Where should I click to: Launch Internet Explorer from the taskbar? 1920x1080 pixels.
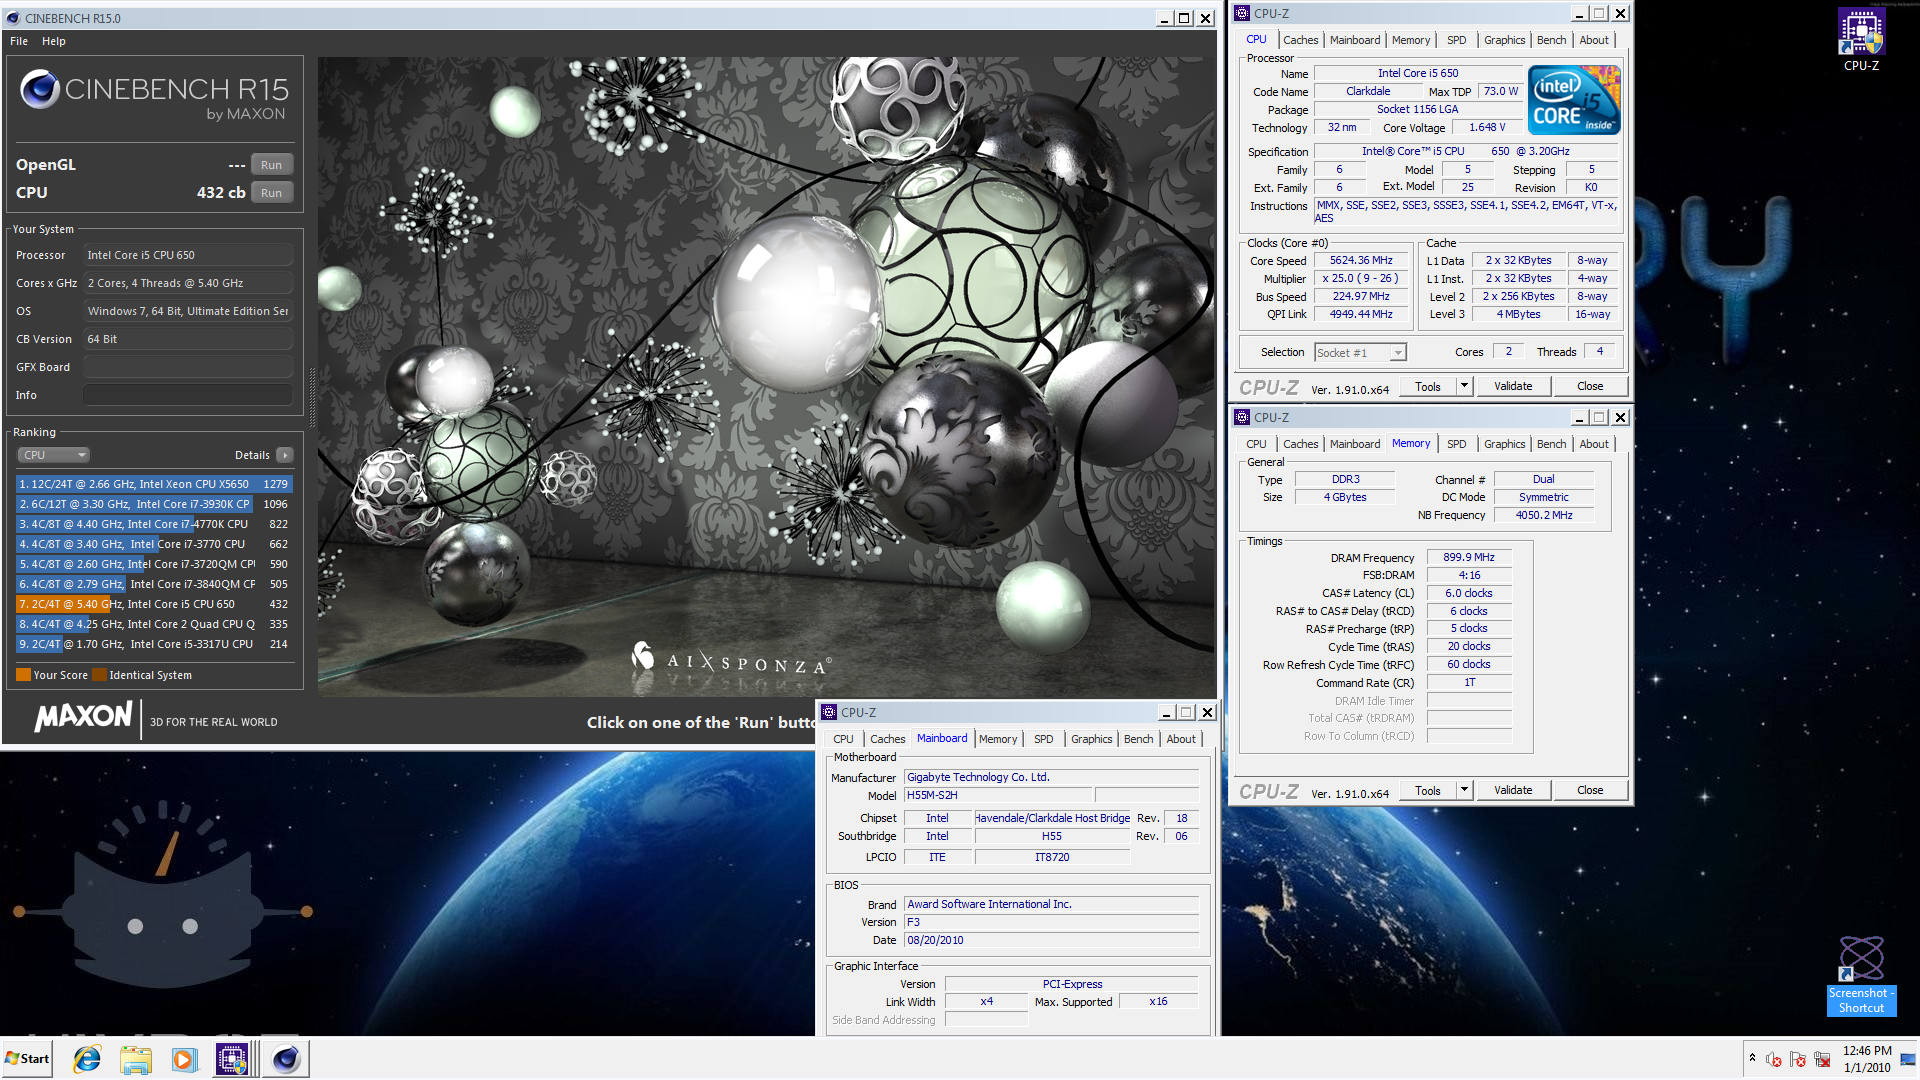pyautogui.click(x=87, y=1059)
